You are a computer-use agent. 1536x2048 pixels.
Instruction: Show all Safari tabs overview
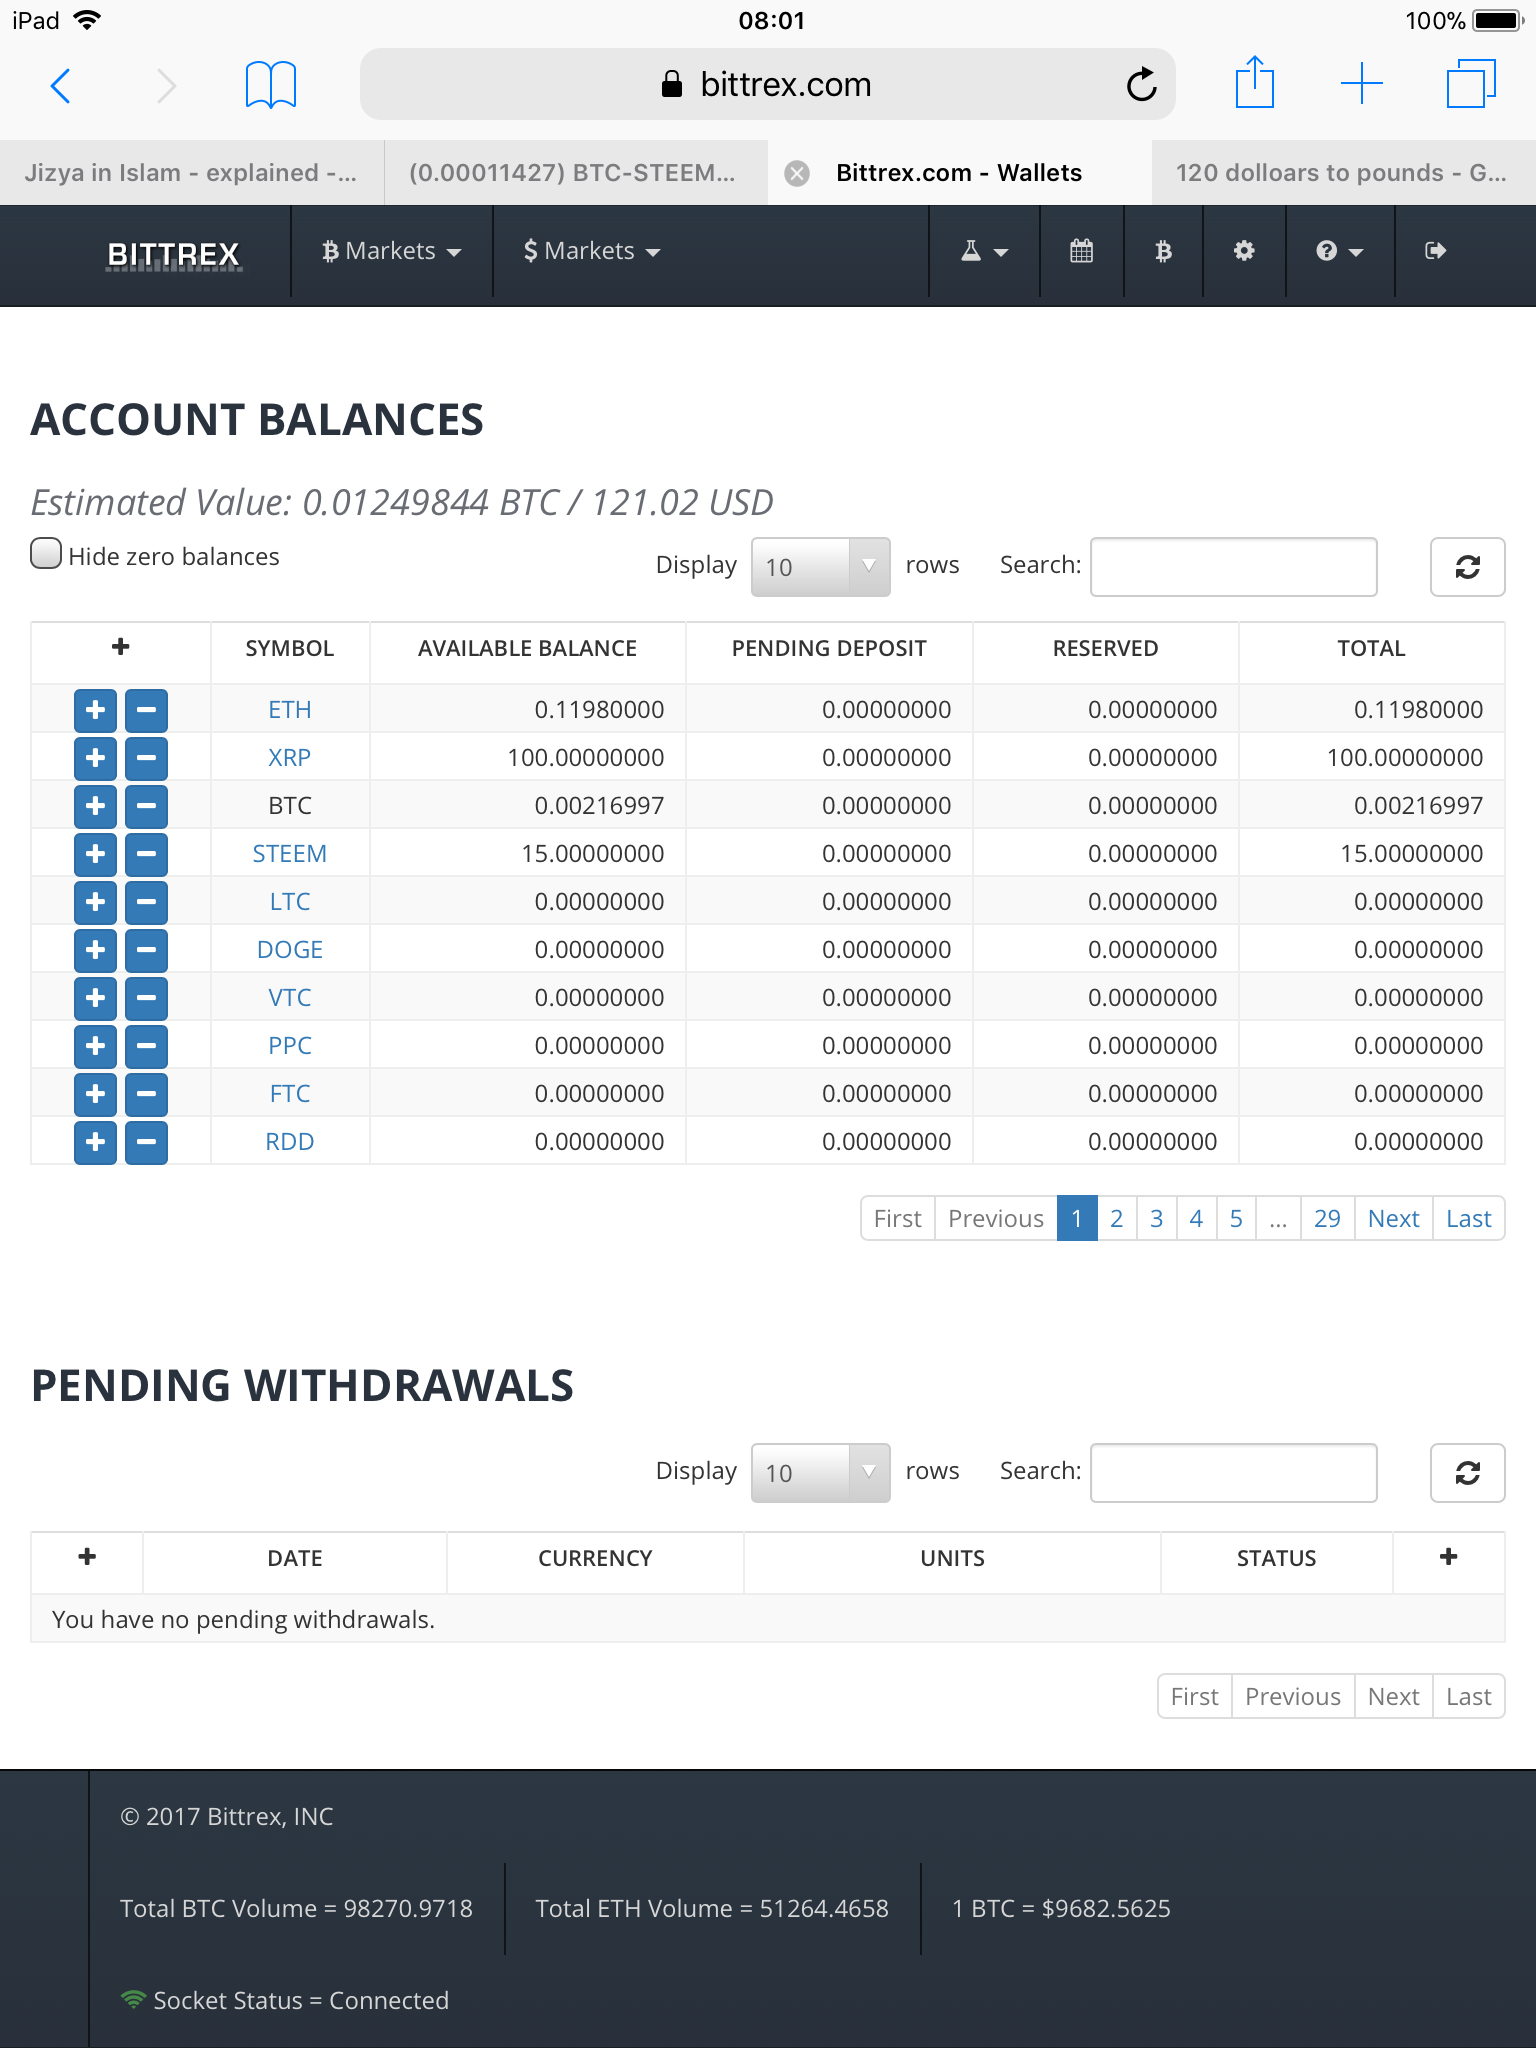[1471, 83]
